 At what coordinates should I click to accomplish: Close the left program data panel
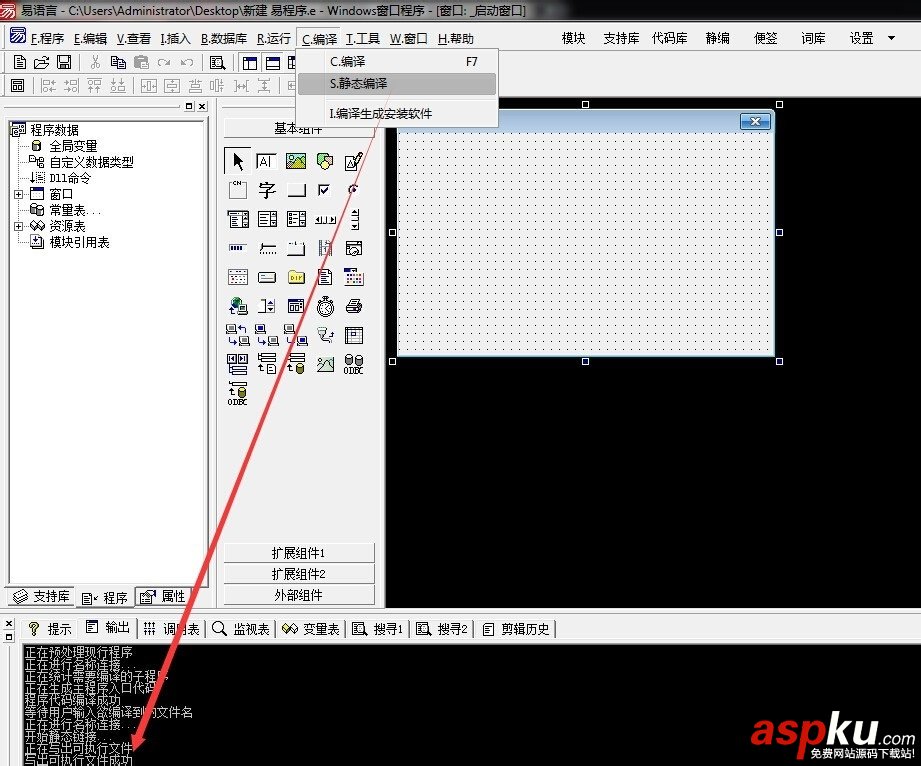(x=202, y=106)
